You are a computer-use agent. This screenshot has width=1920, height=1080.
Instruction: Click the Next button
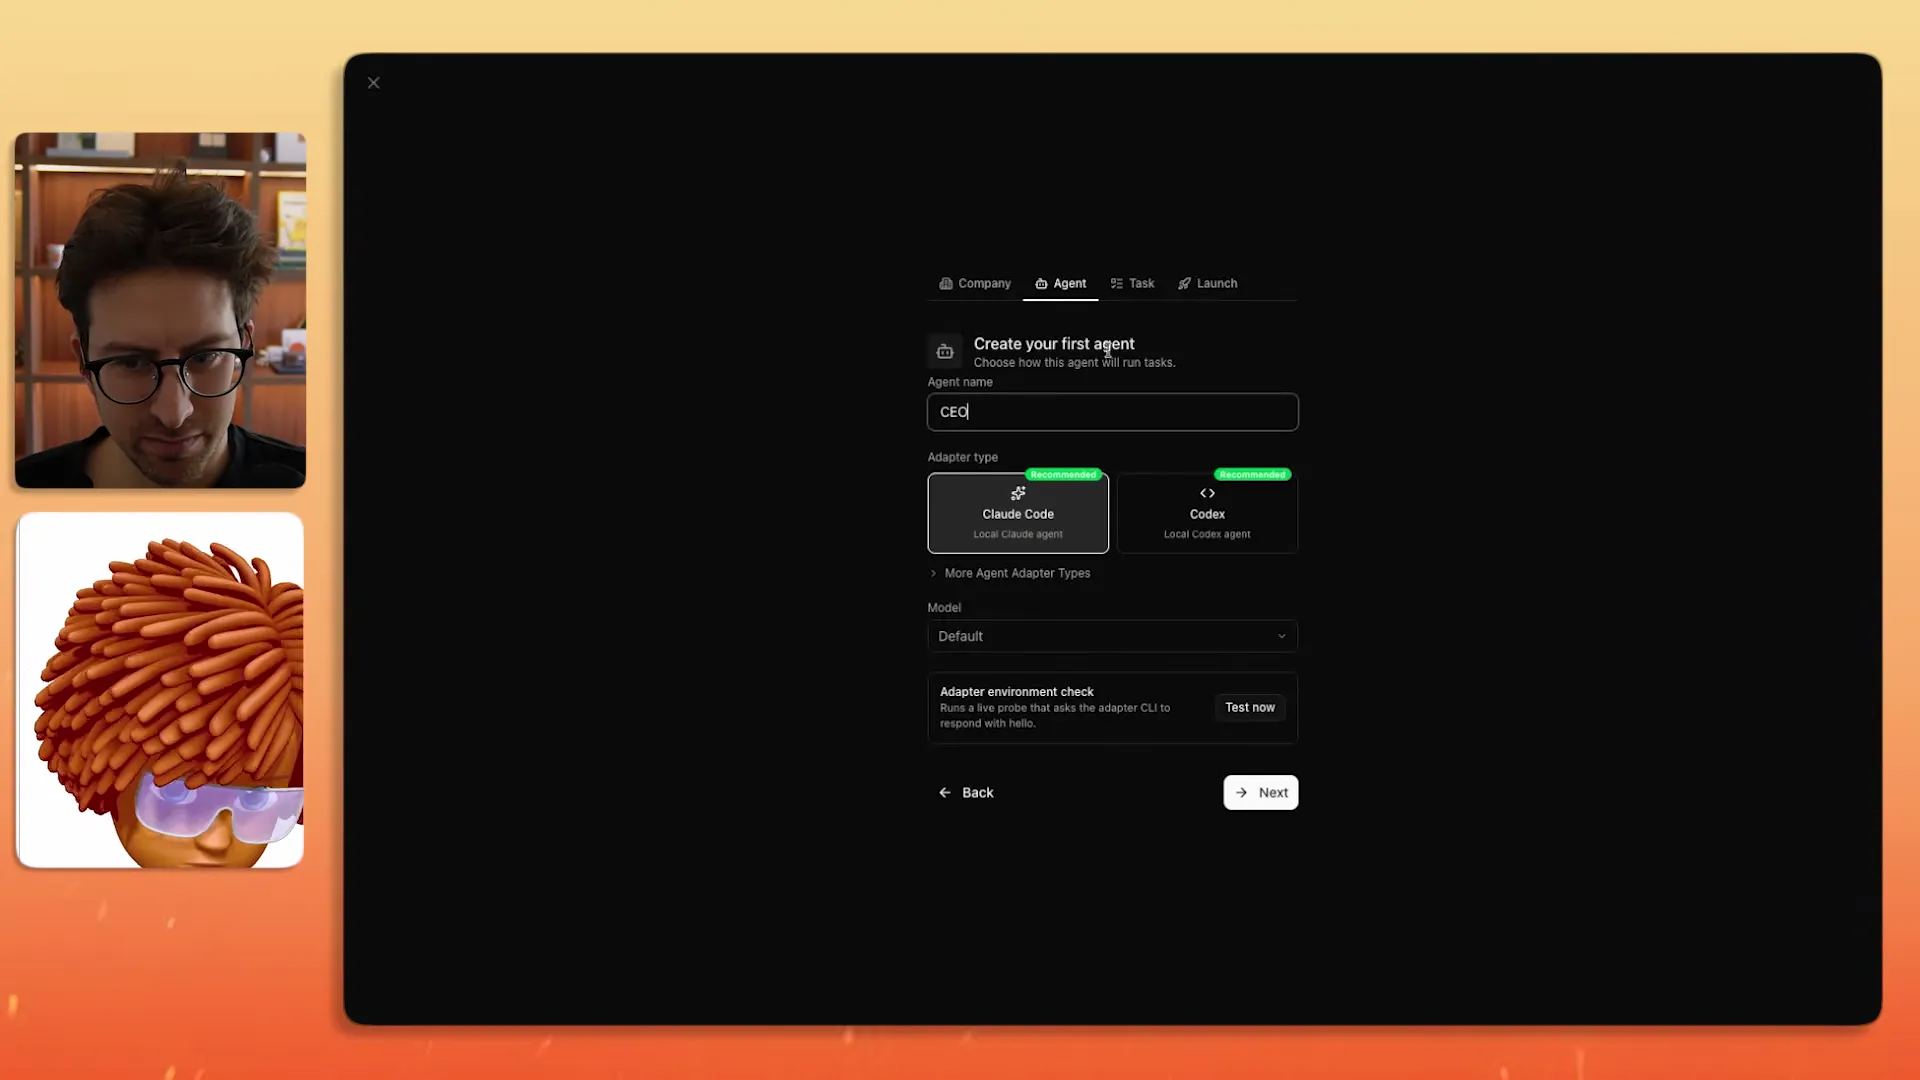pos(1260,792)
